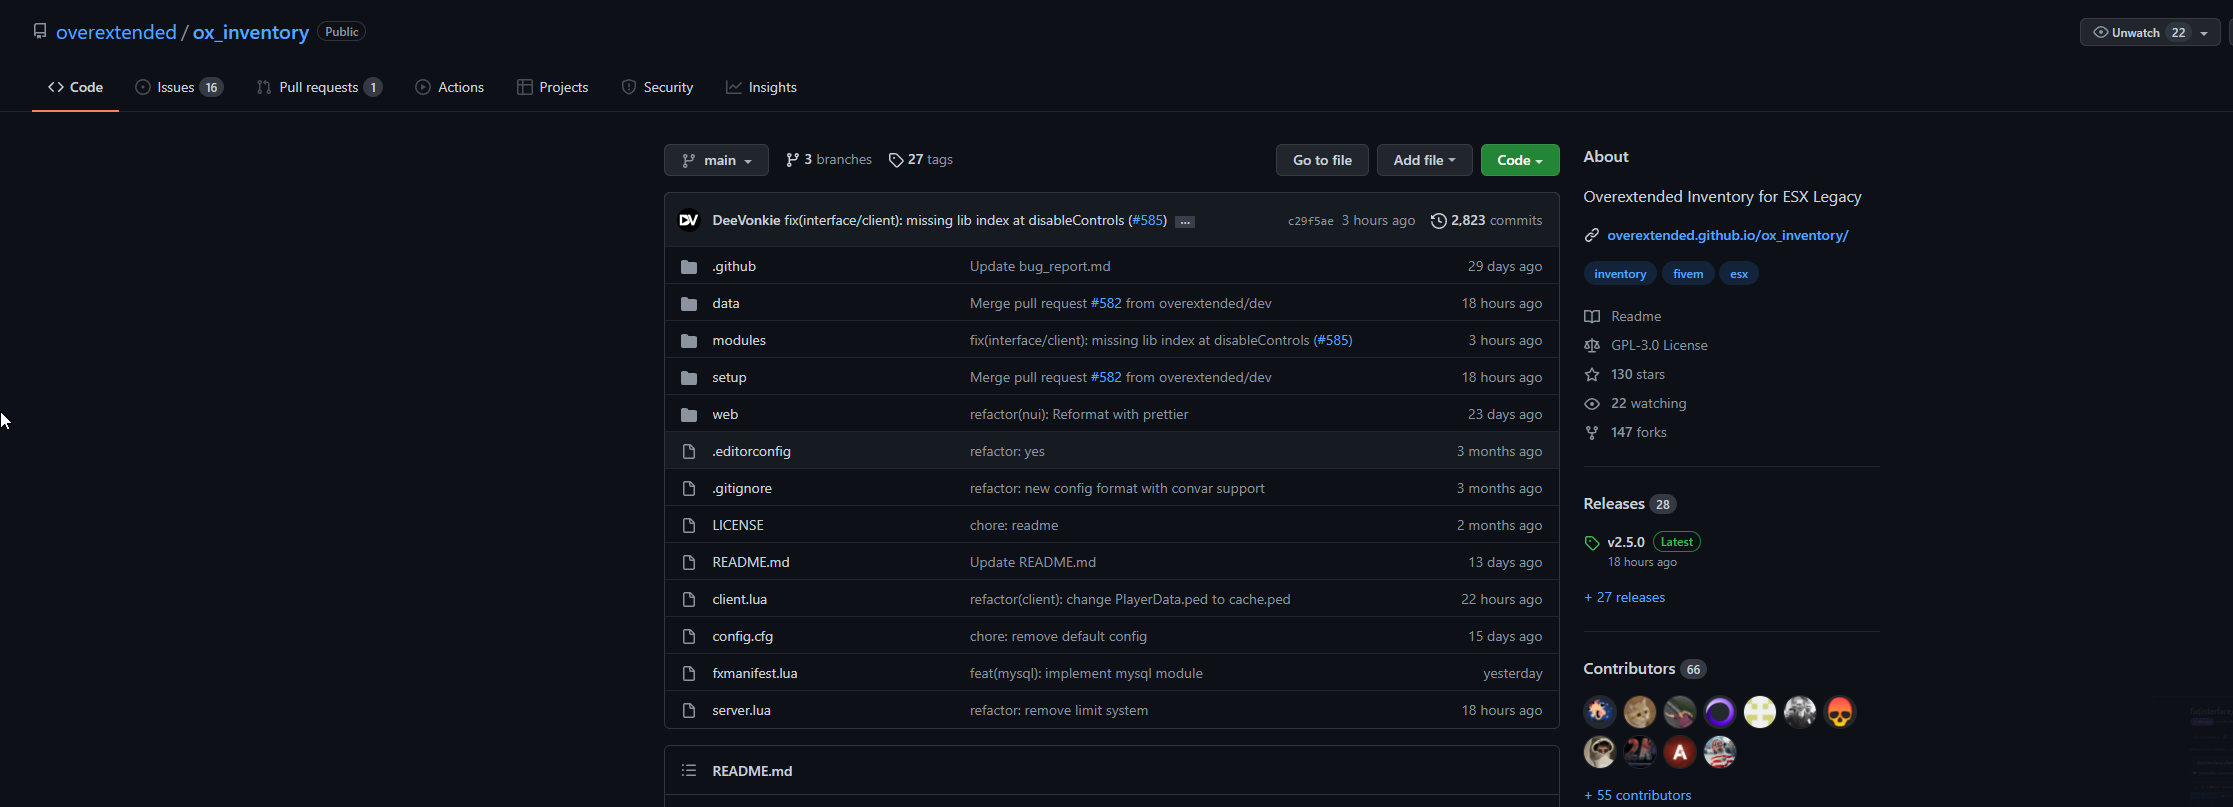
Task: Click the config.cfg file icon
Action: 688,637
